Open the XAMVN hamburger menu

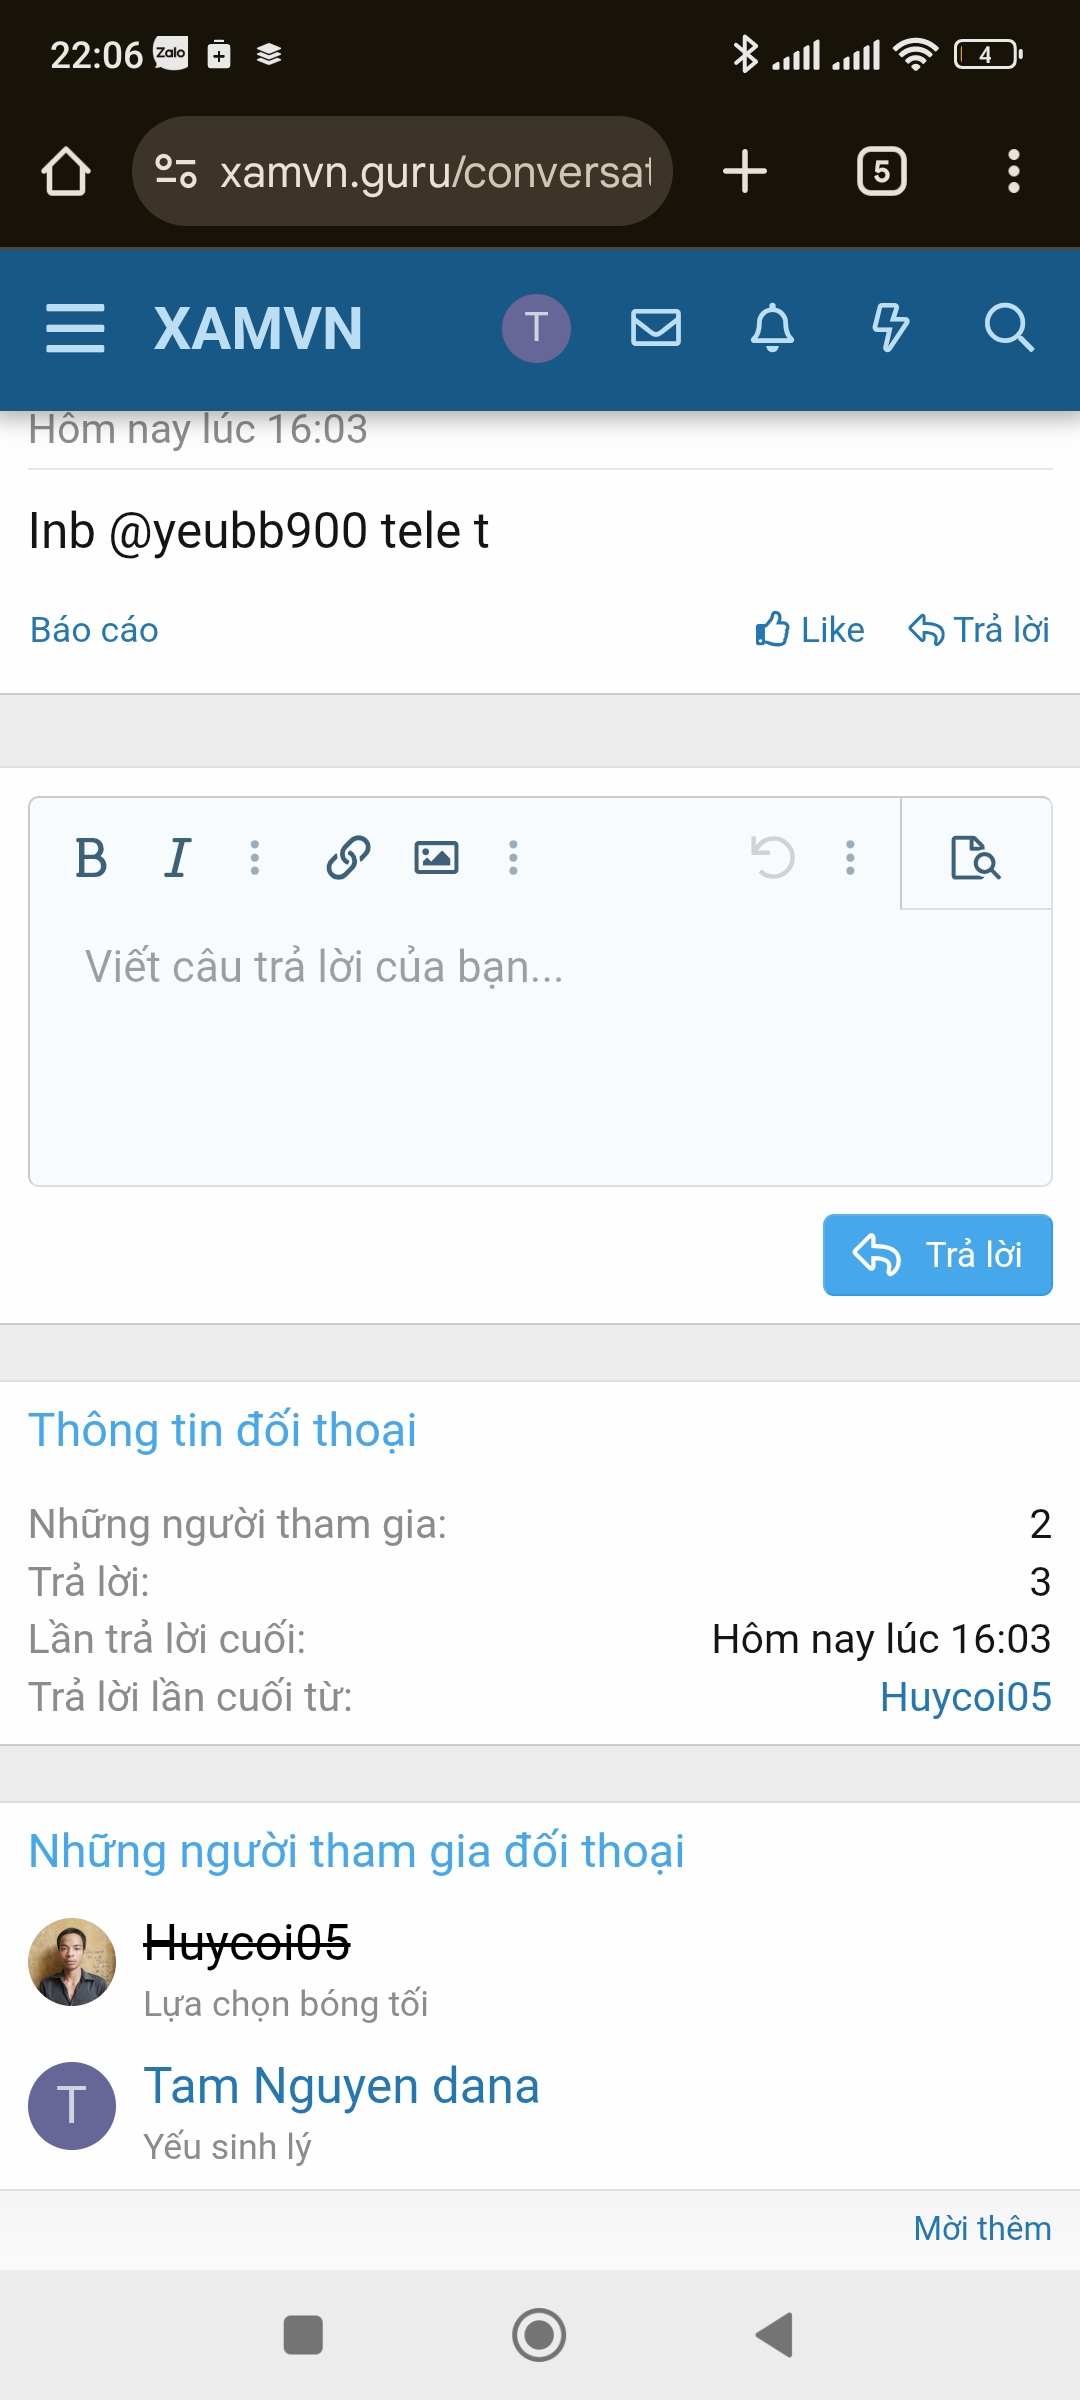coord(75,328)
